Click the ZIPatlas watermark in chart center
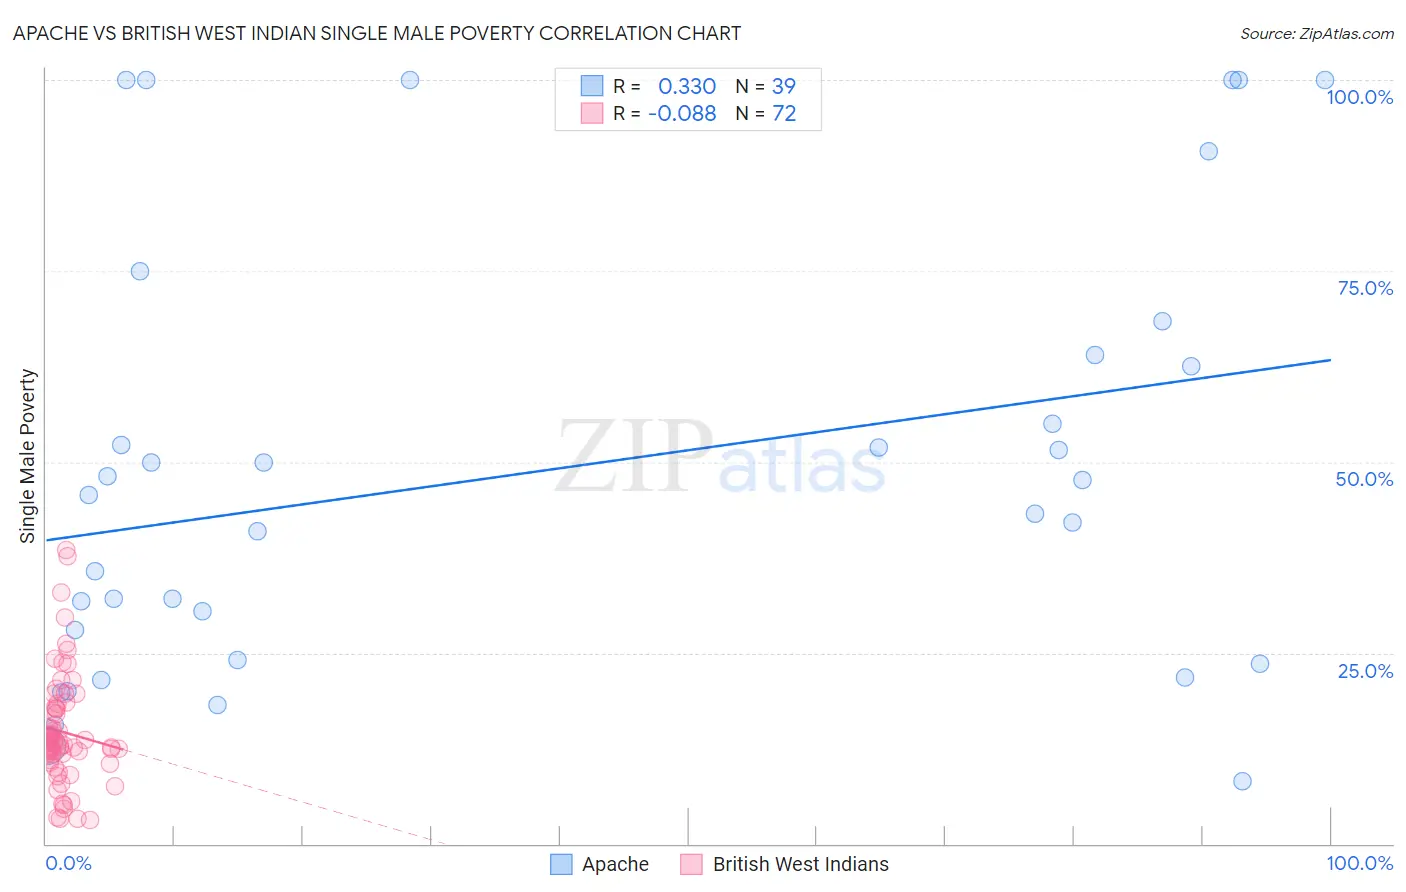 pos(720,458)
